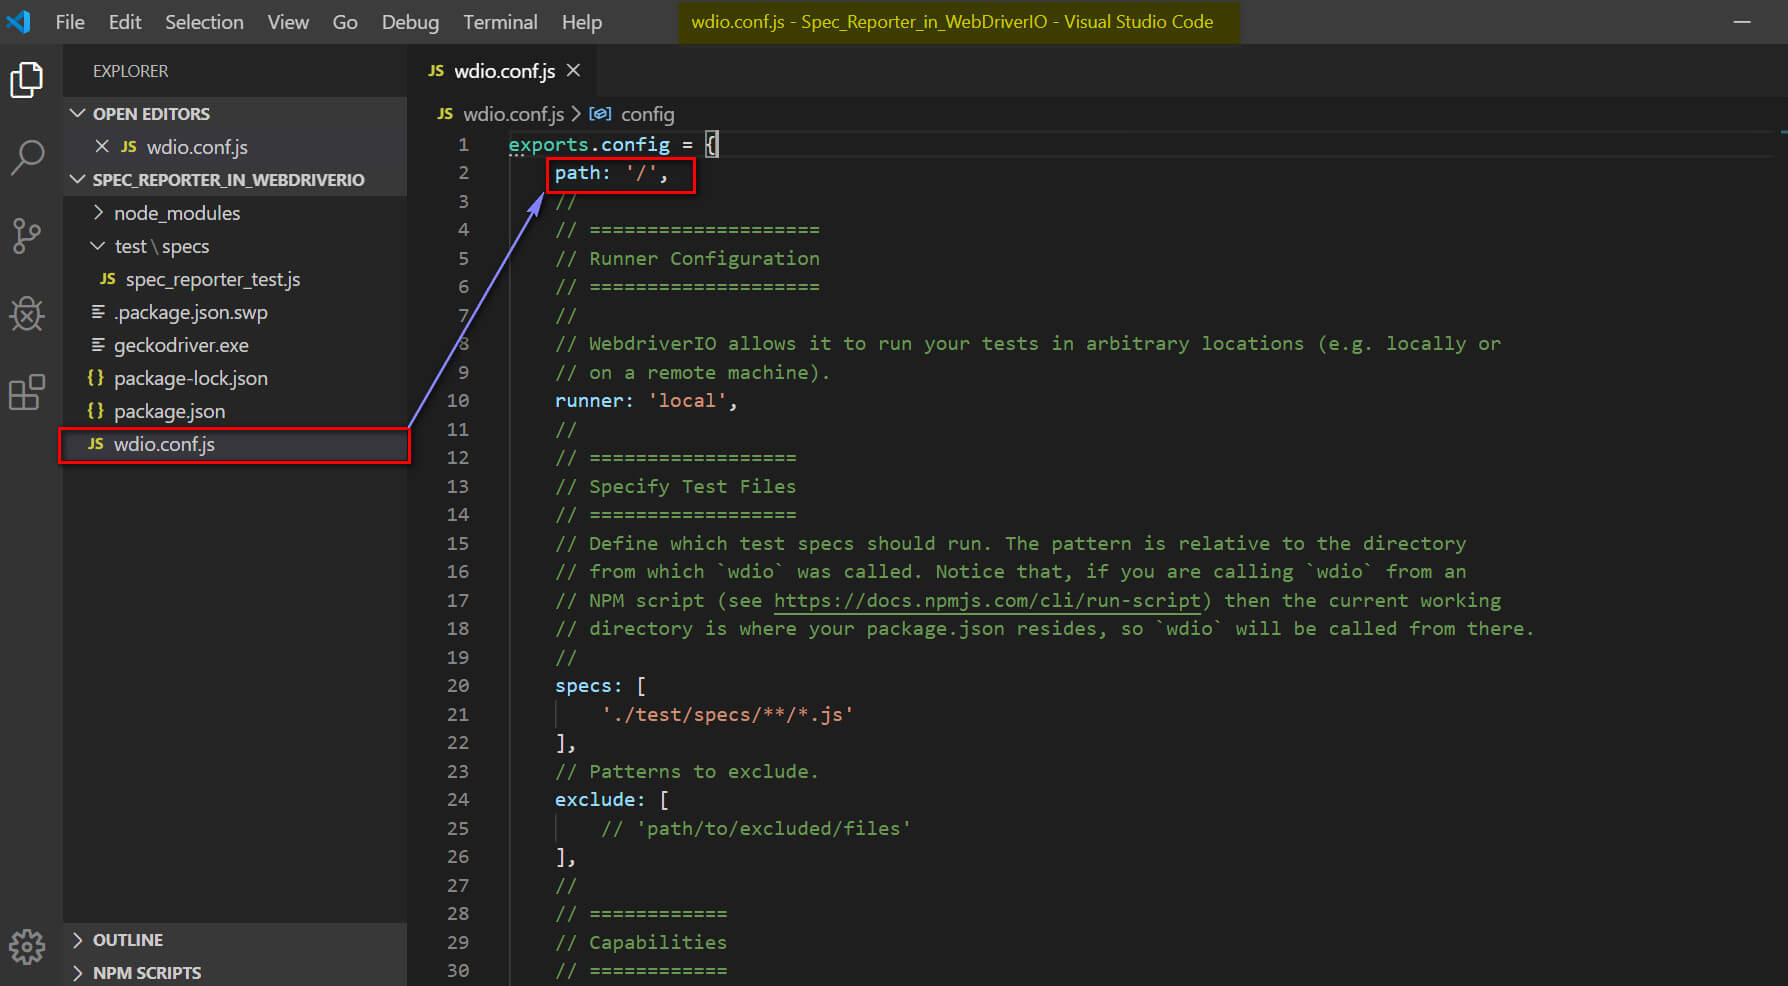Open the Selection menu
Screen dimensions: 1788x986
[204, 22]
